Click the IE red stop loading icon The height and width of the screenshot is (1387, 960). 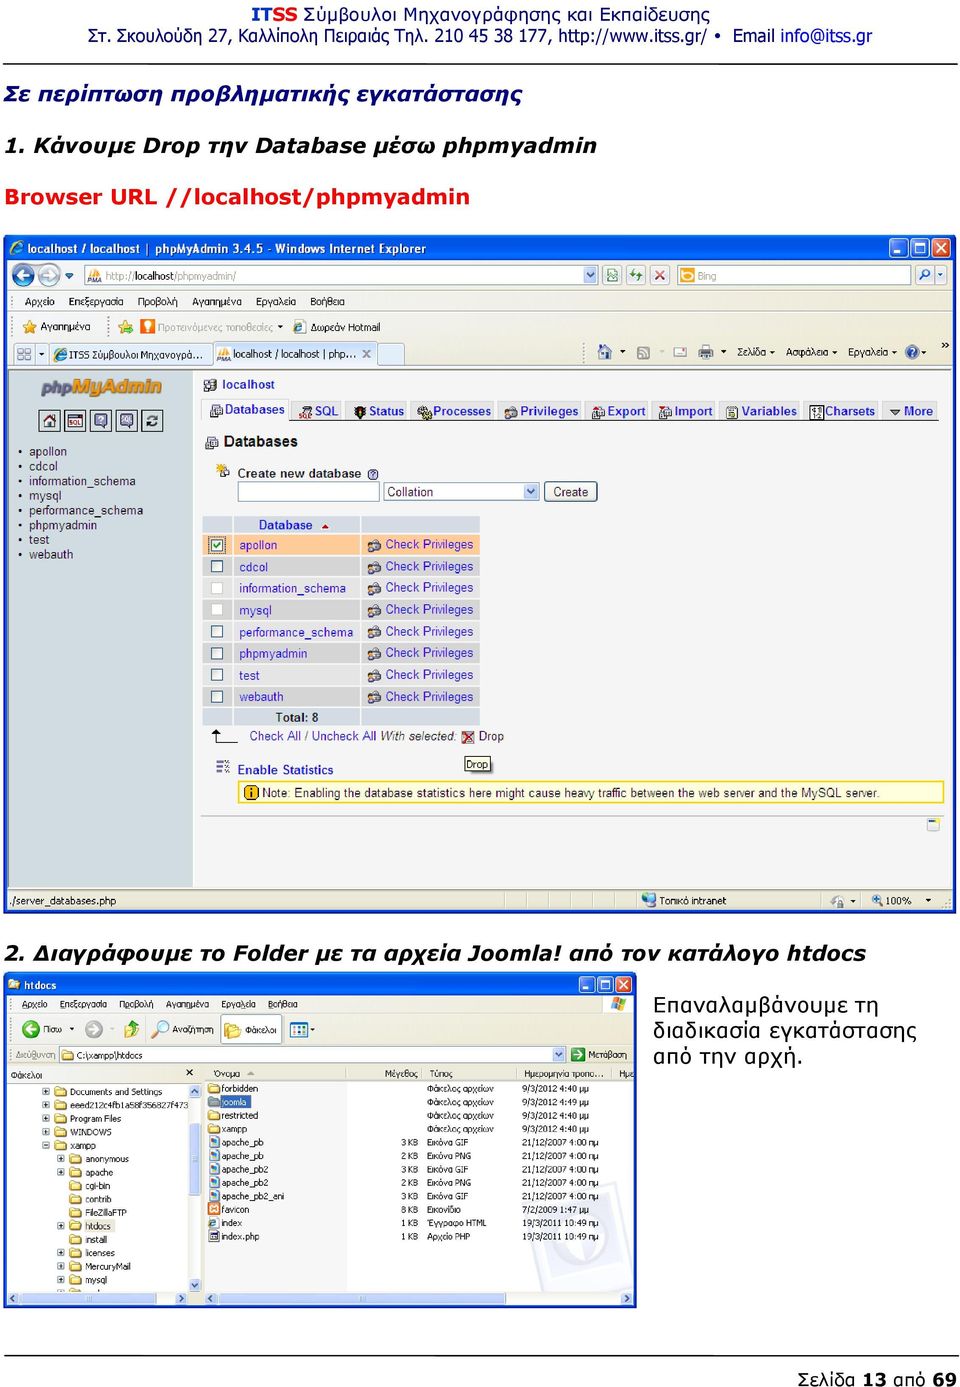point(660,275)
